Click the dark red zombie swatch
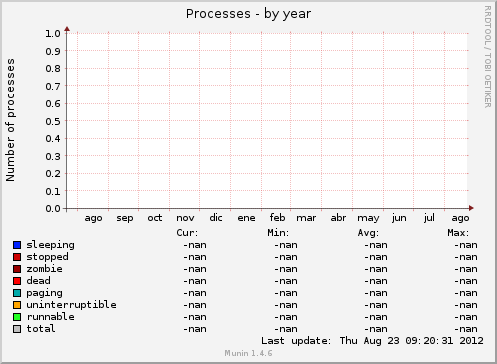 click(17, 269)
